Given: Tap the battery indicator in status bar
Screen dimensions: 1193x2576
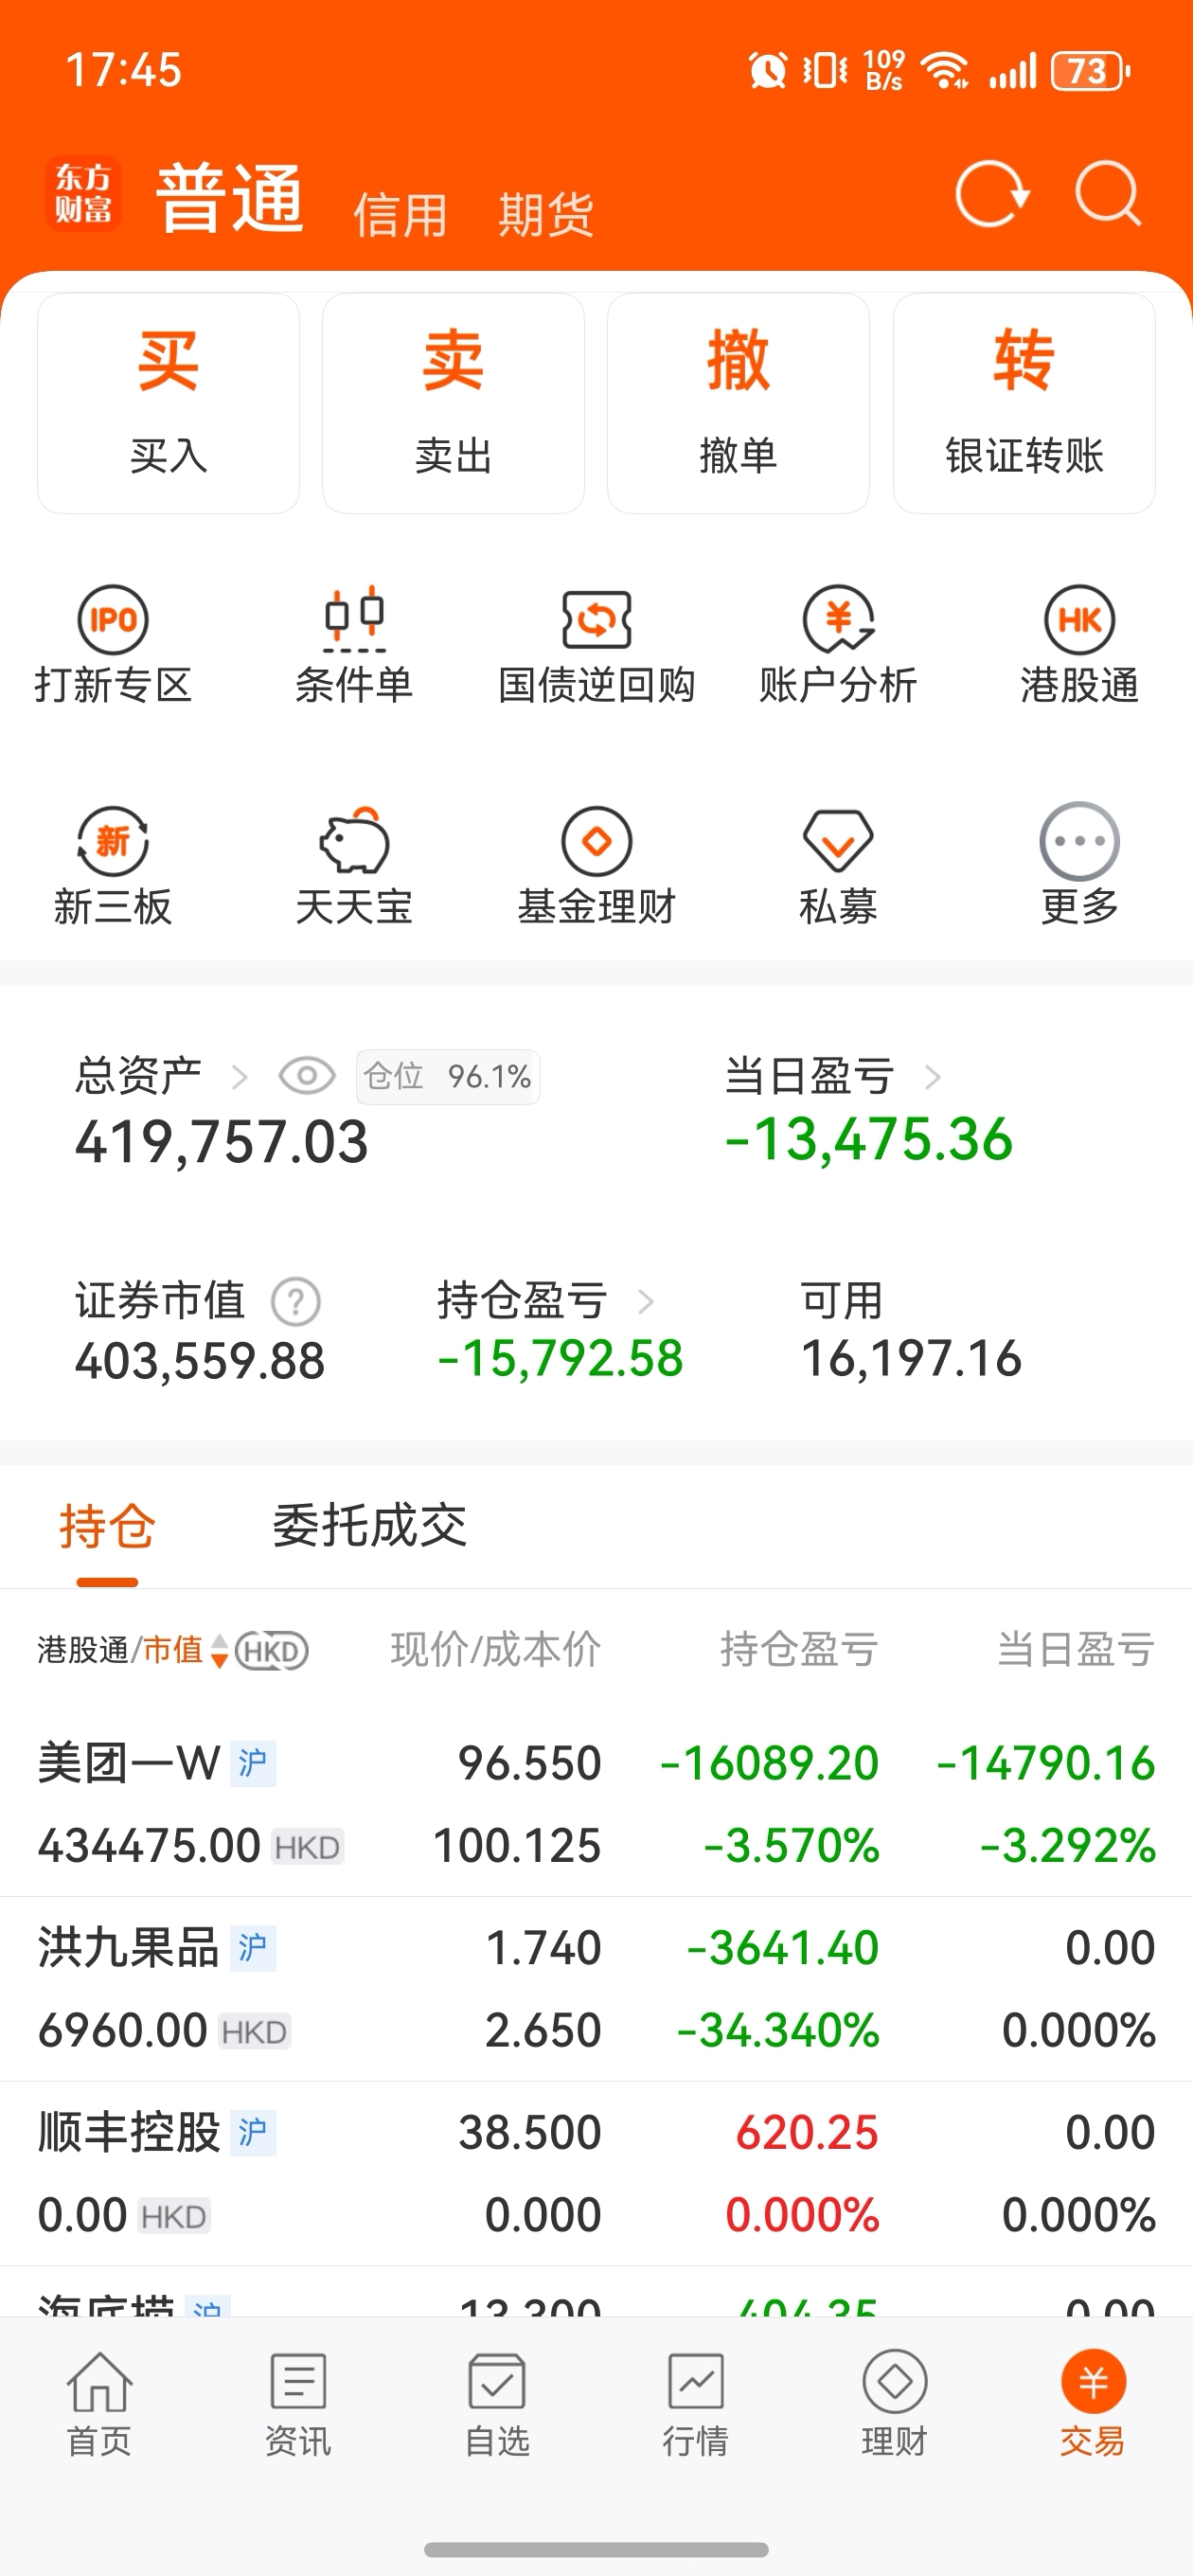Looking at the screenshot, I should pyautogui.click(x=1091, y=71).
